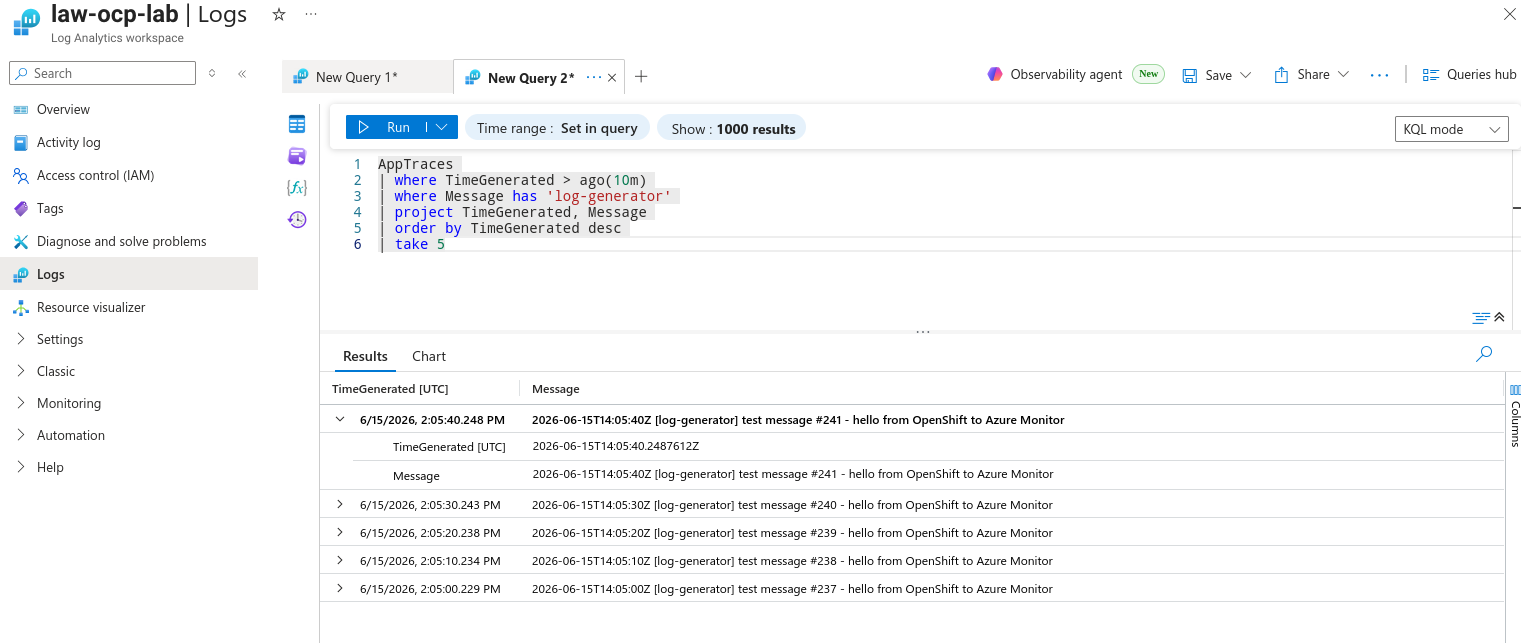Save the query
The image size is (1521, 643).
pos(1207,75)
